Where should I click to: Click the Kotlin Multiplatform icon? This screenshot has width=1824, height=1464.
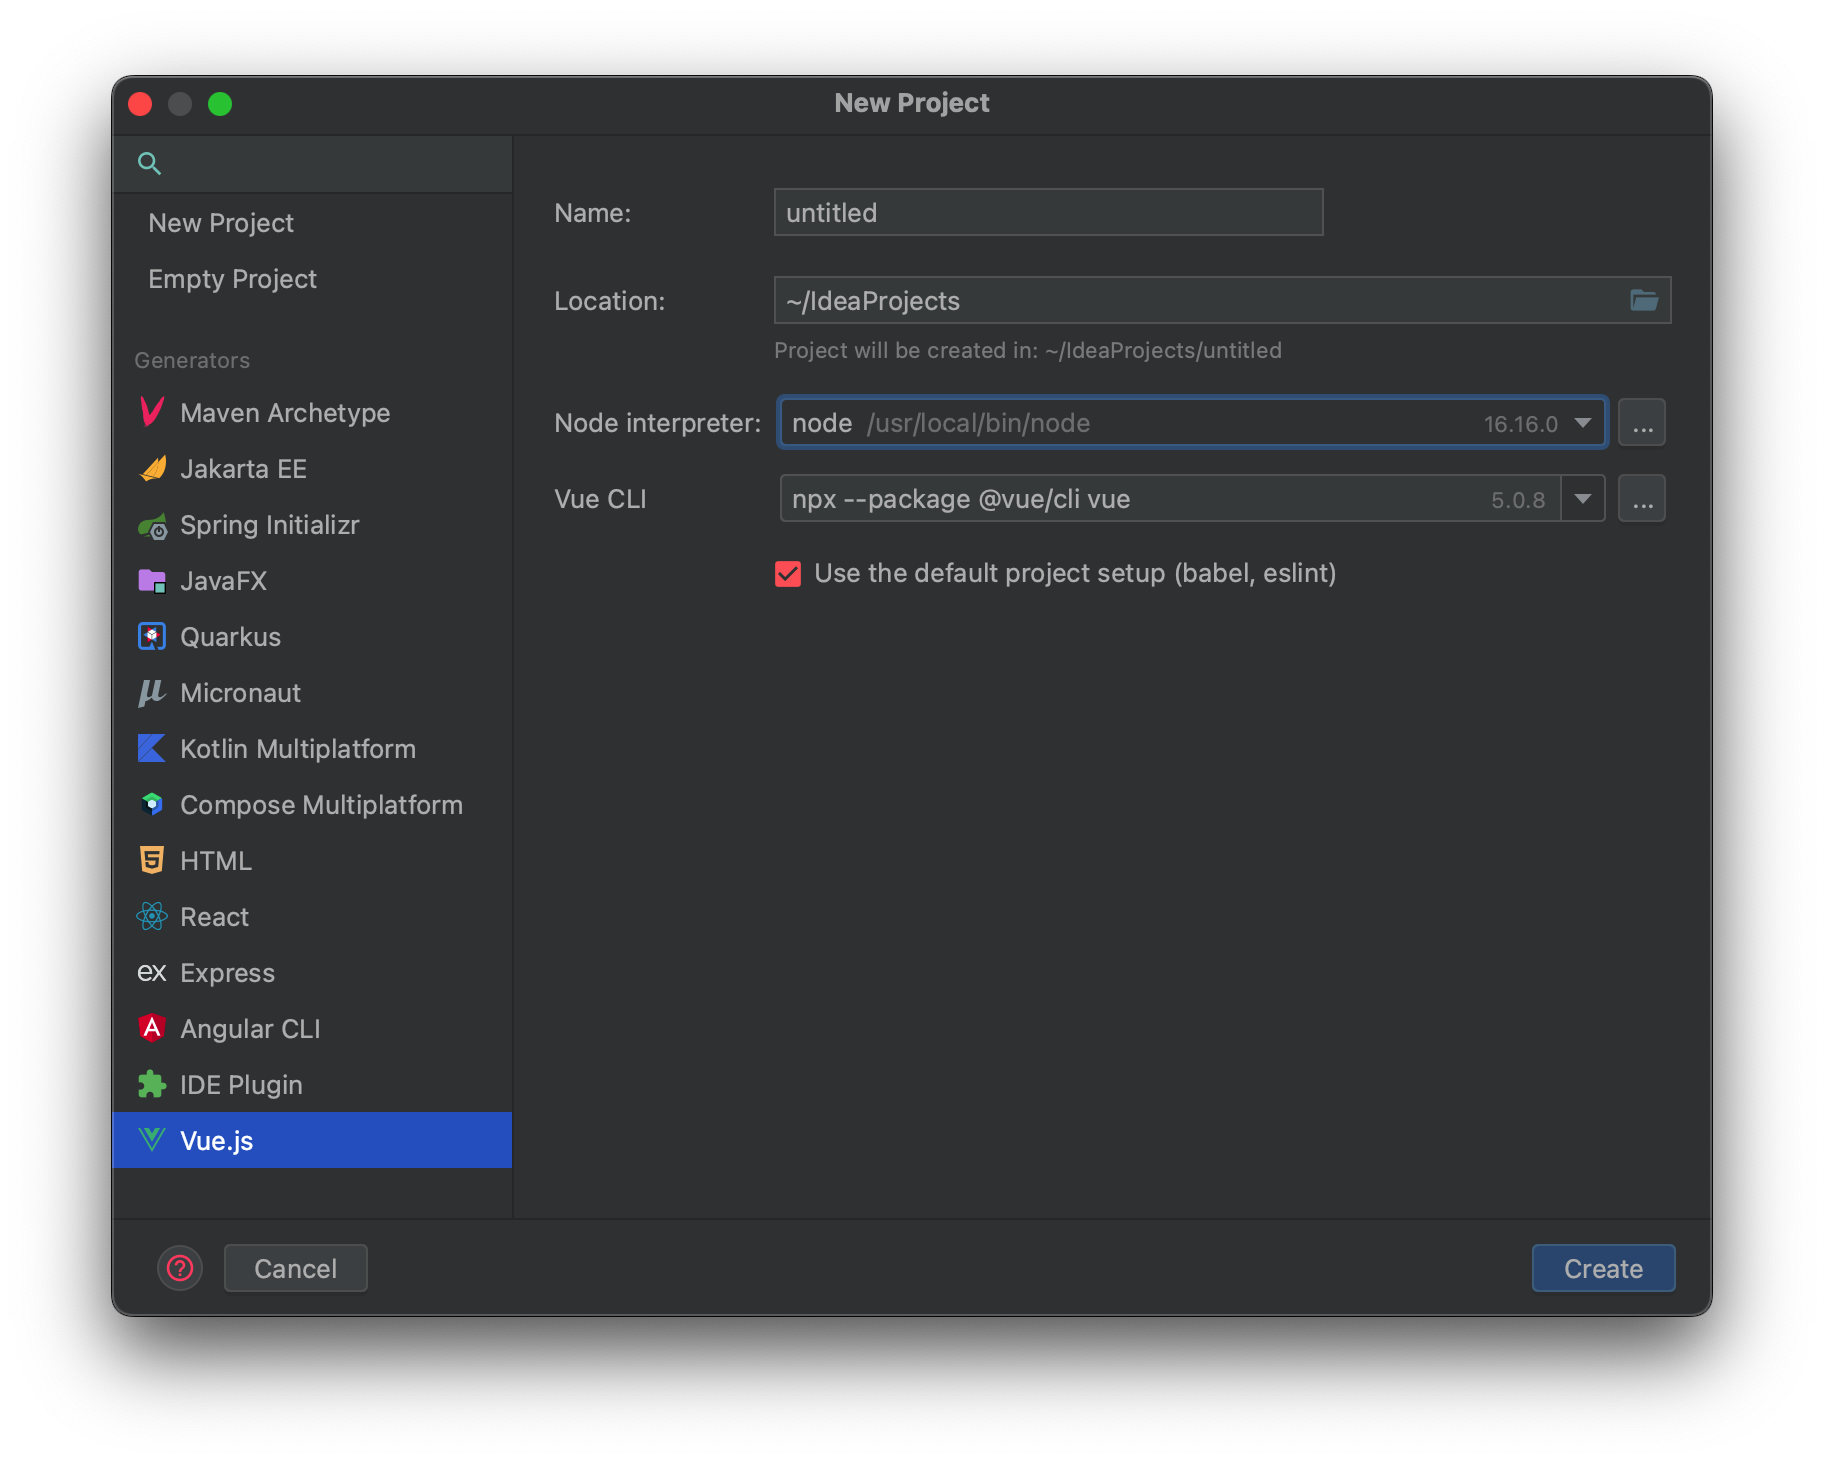[152, 749]
